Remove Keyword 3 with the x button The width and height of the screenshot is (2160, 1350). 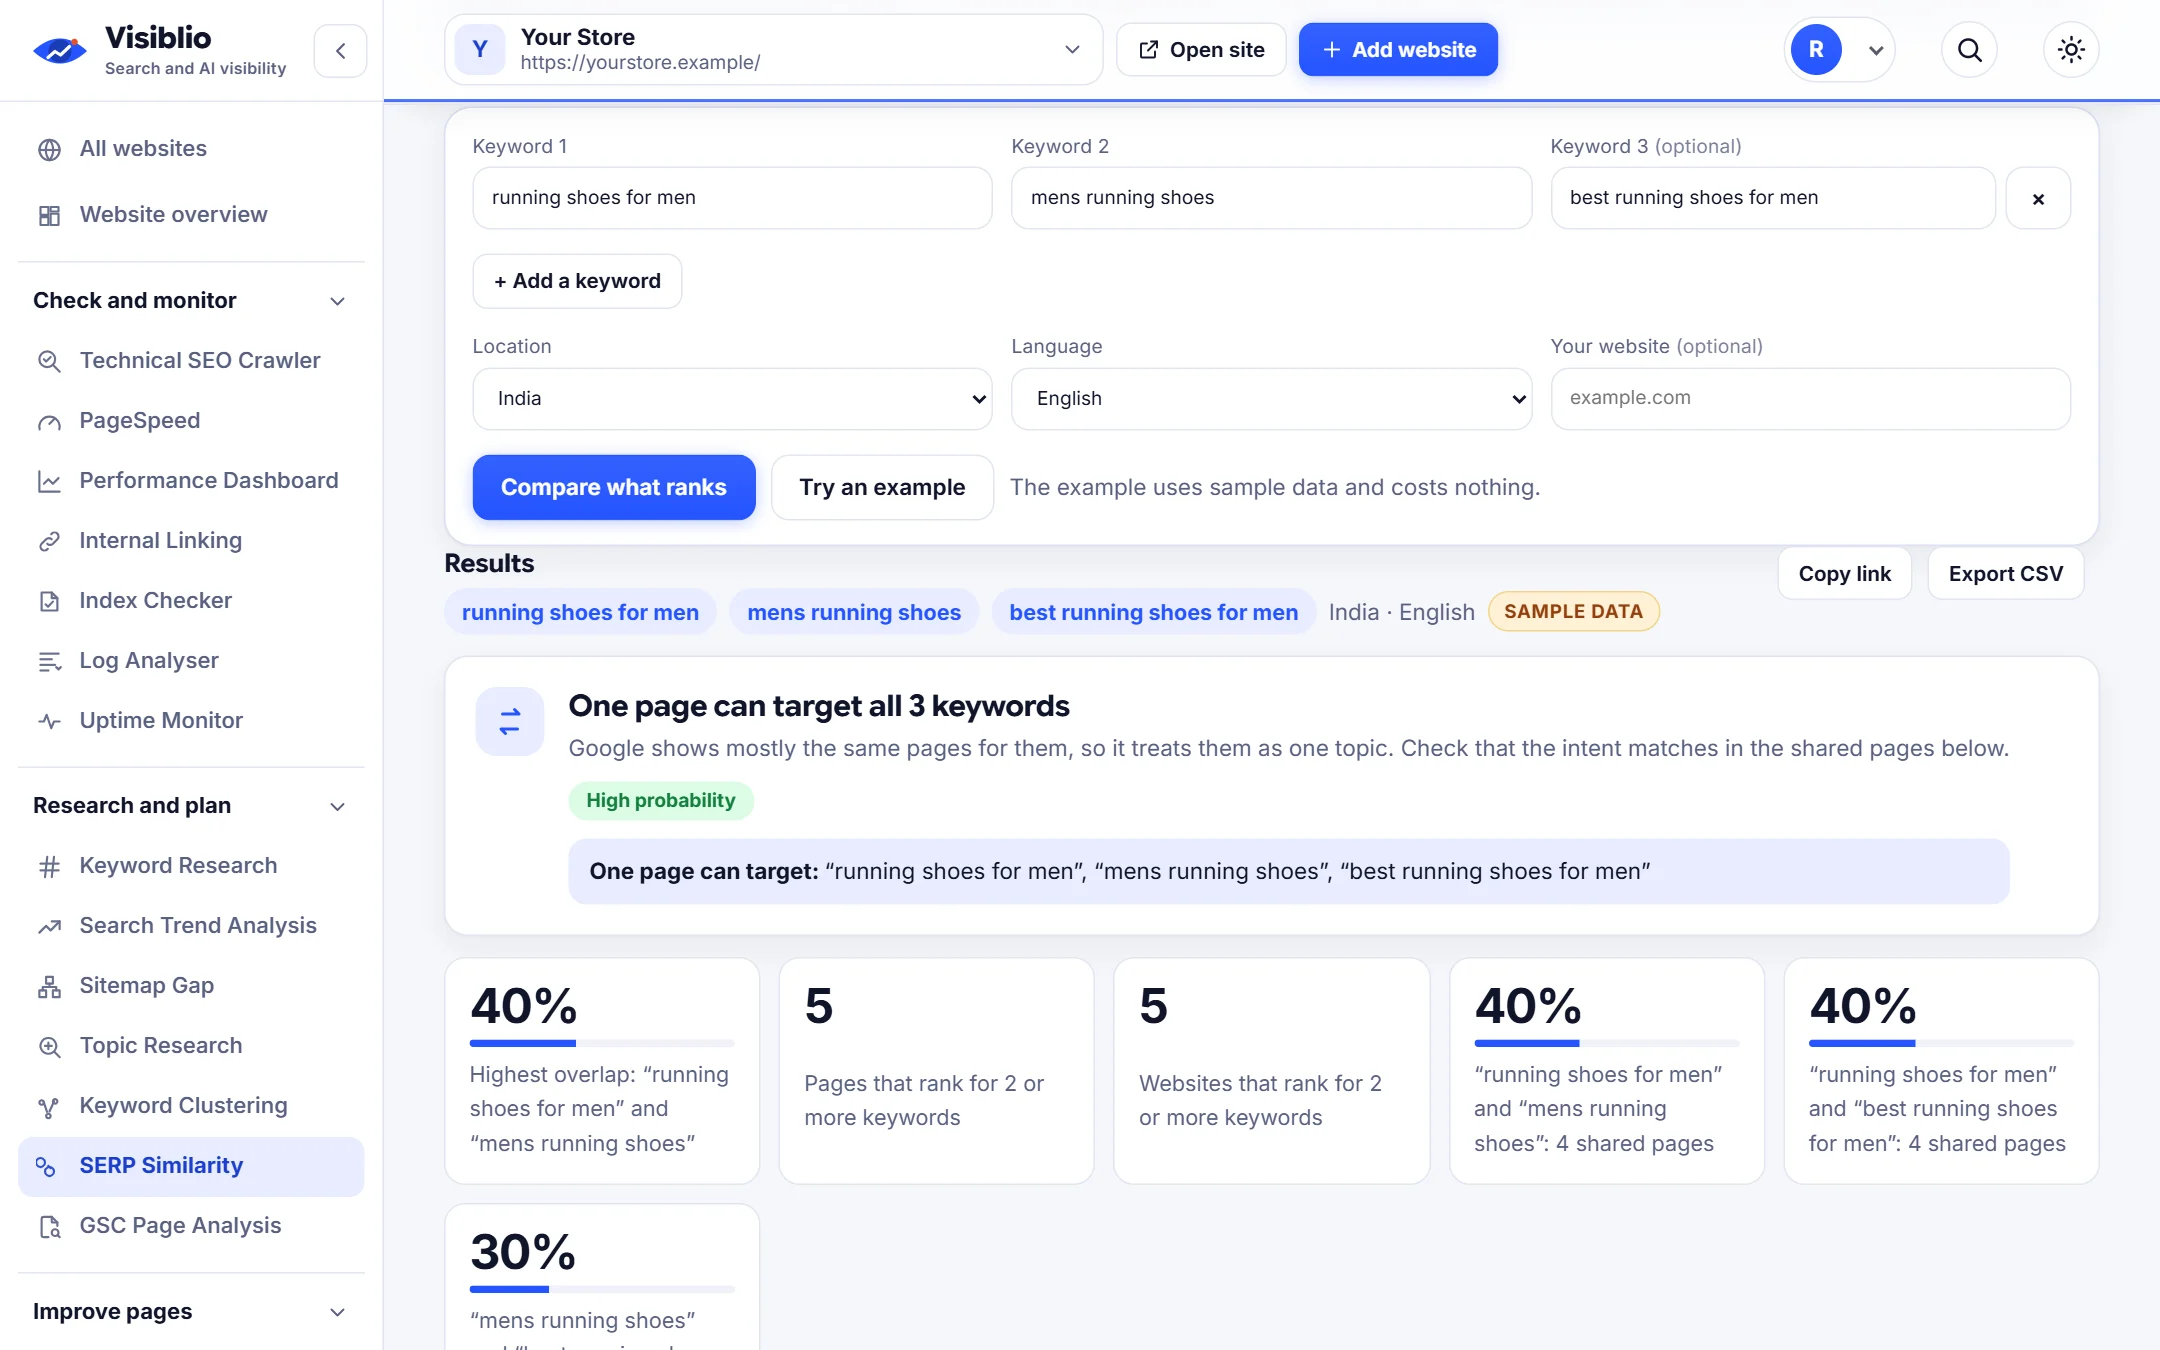click(x=2038, y=198)
